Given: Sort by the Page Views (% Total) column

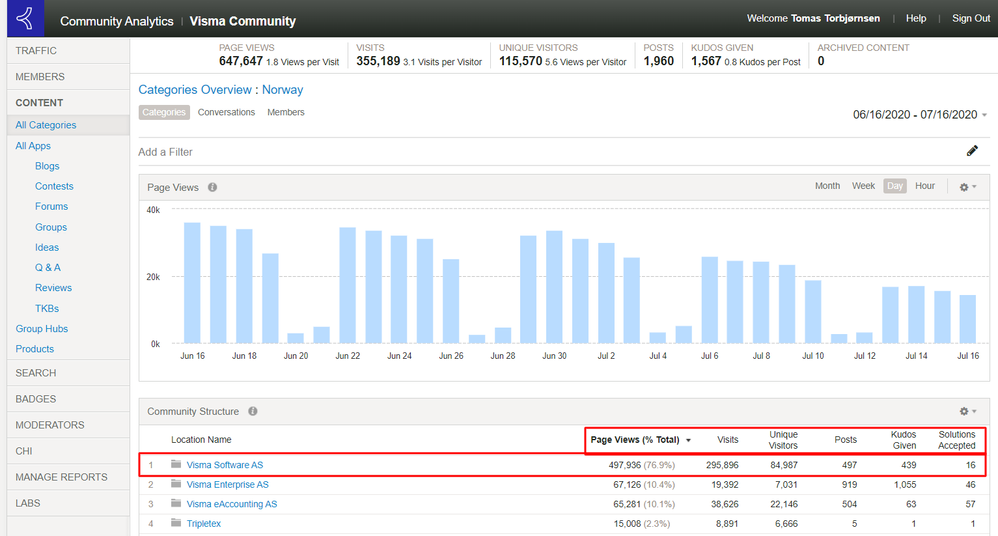Looking at the screenshot, I should tap(640, 440).
